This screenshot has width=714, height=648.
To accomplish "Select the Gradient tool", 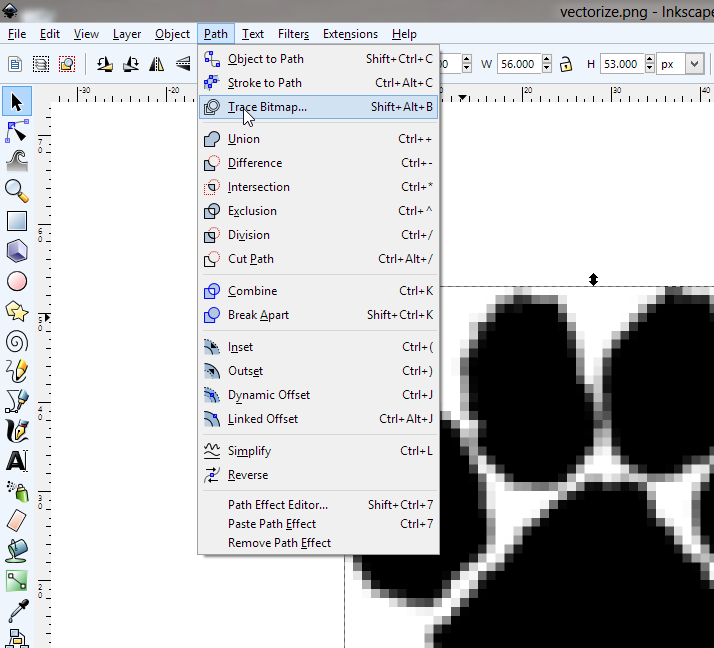I will (x=17, y=581).
